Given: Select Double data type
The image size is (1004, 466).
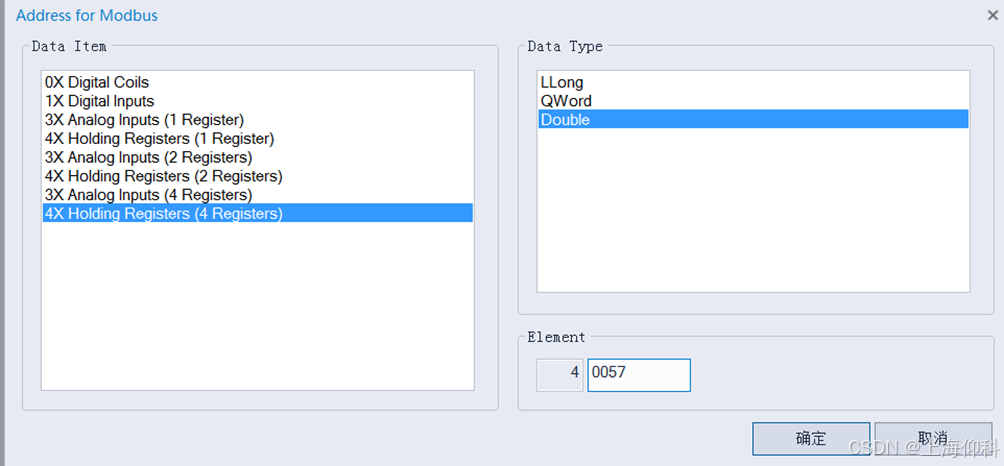Looking at the screenshot, I should [x=753, y=120].
